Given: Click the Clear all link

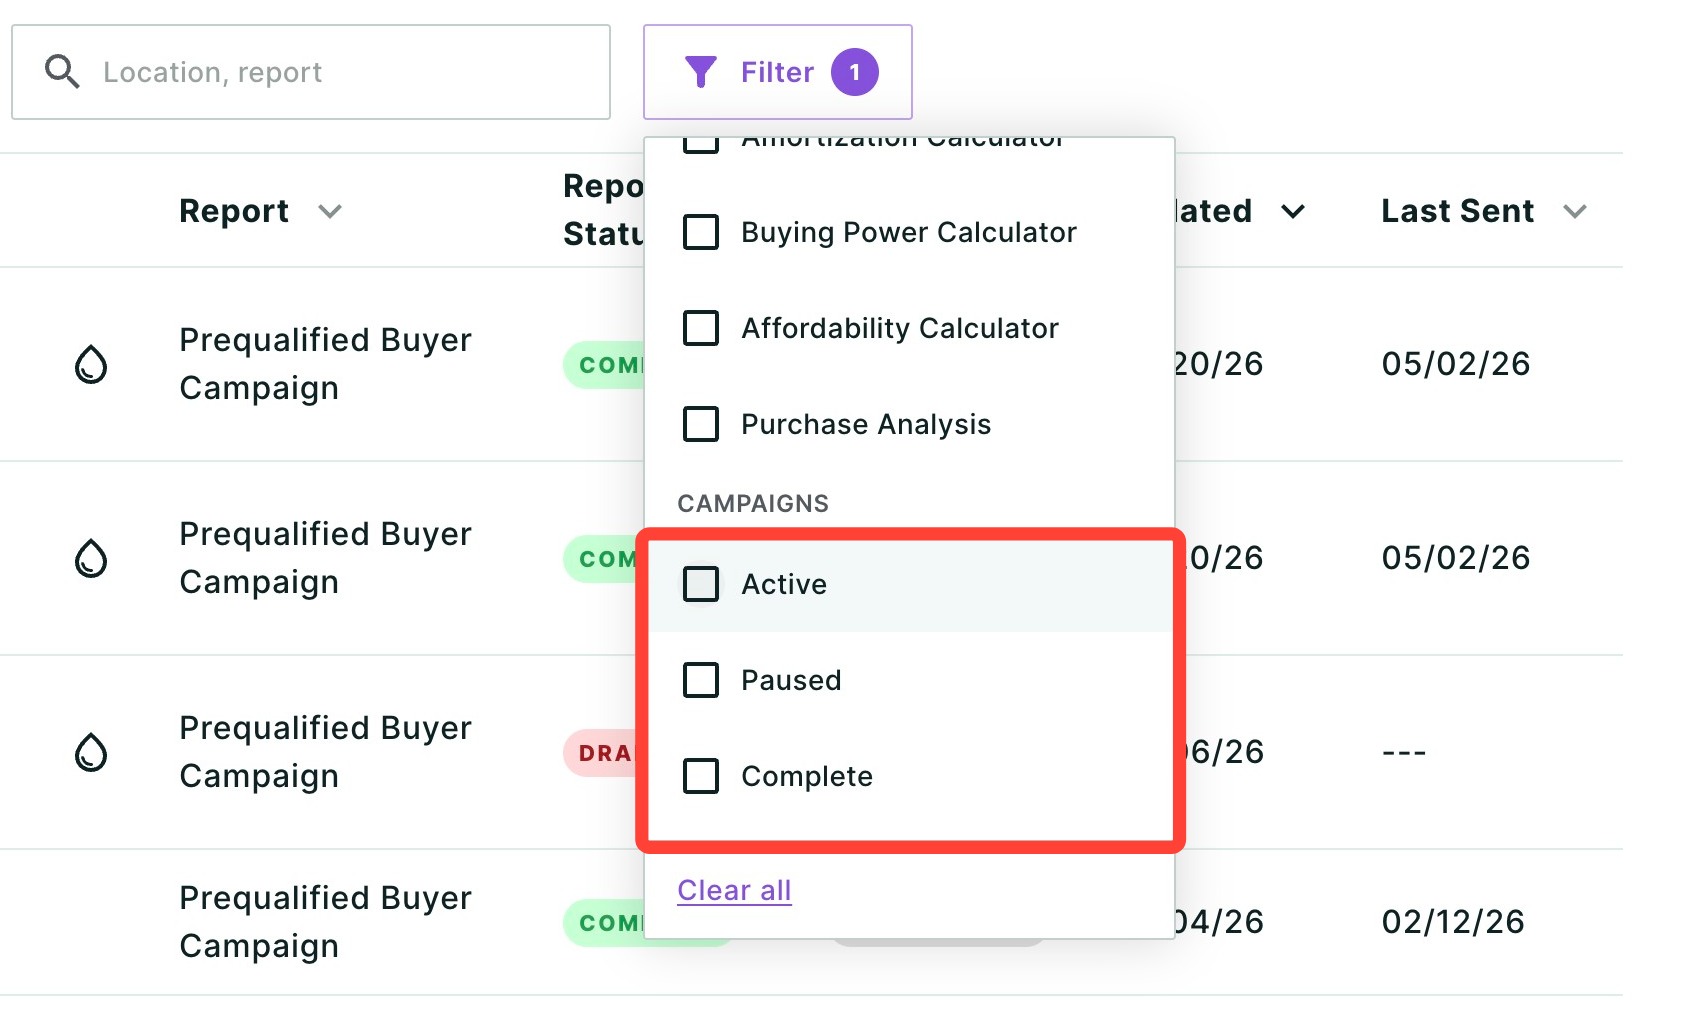Looking at the screenshot, I should coord(734,890).
